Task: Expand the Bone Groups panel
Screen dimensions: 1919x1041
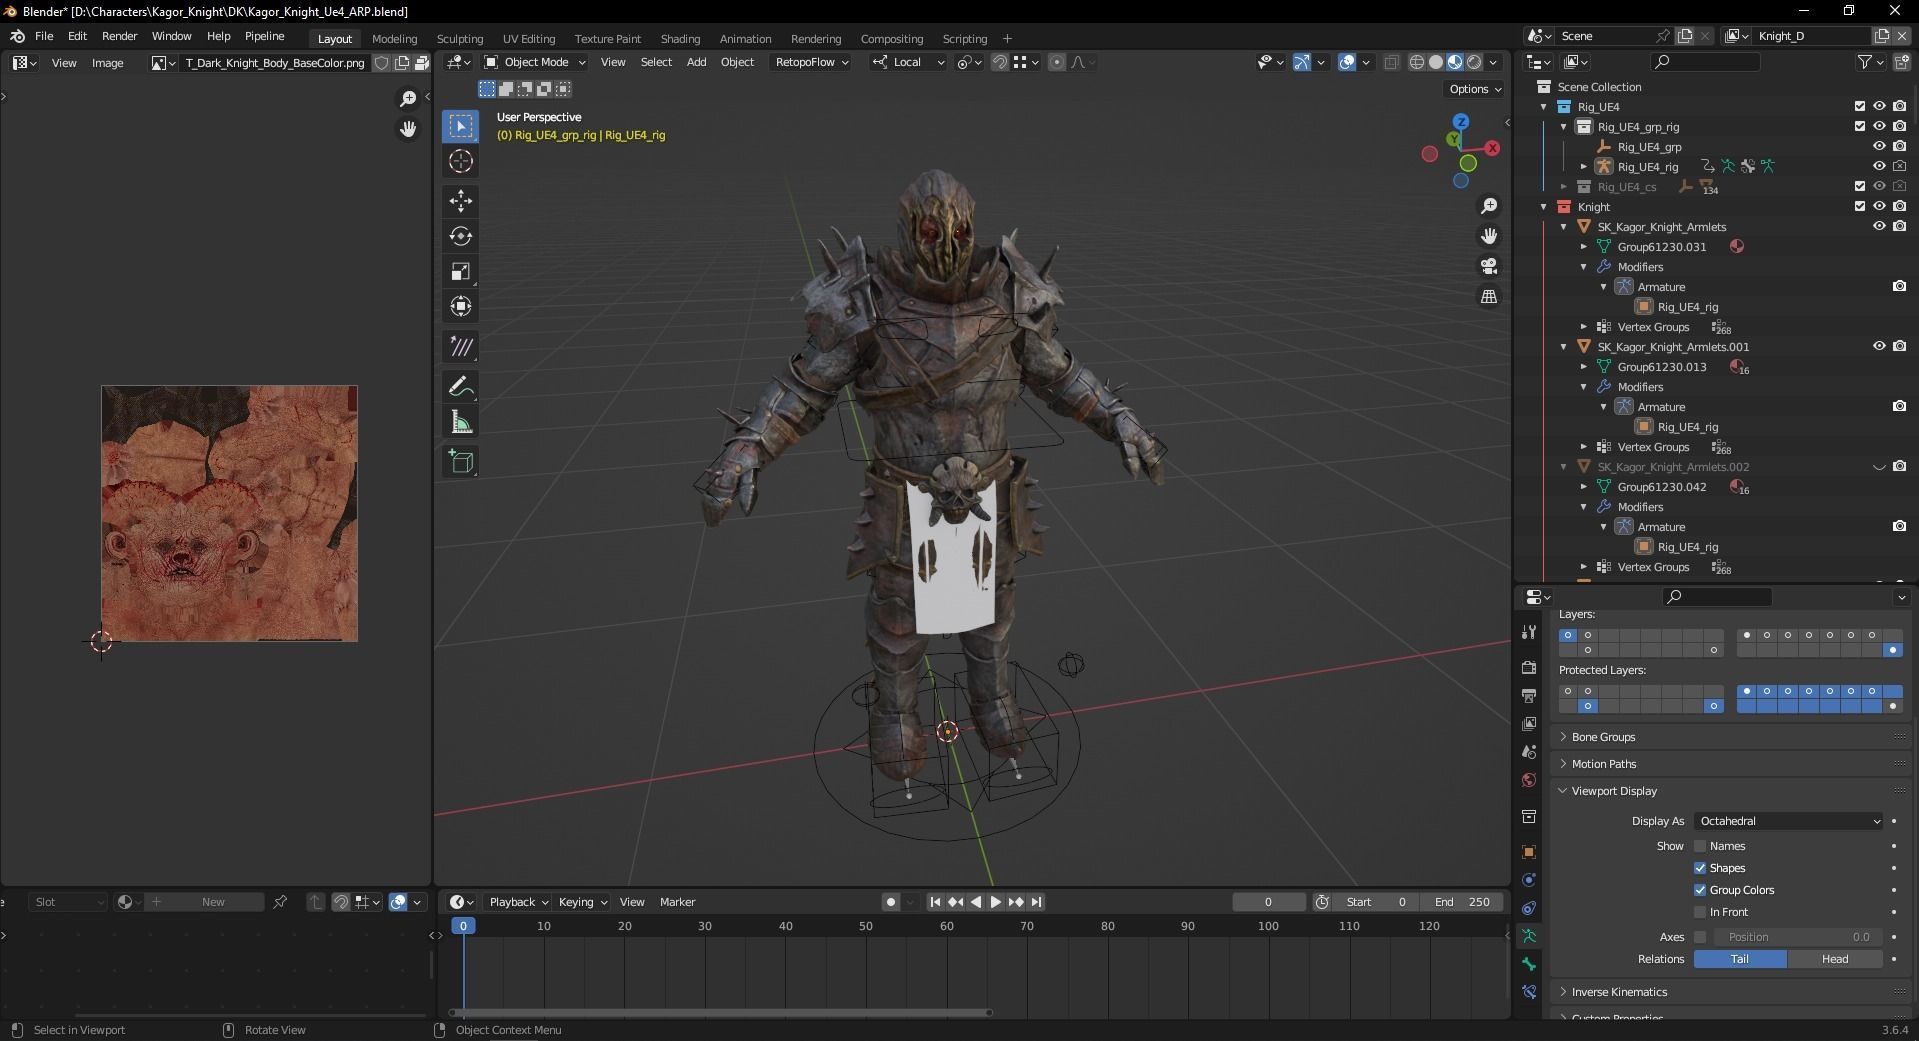Action: coord(1603,737)
